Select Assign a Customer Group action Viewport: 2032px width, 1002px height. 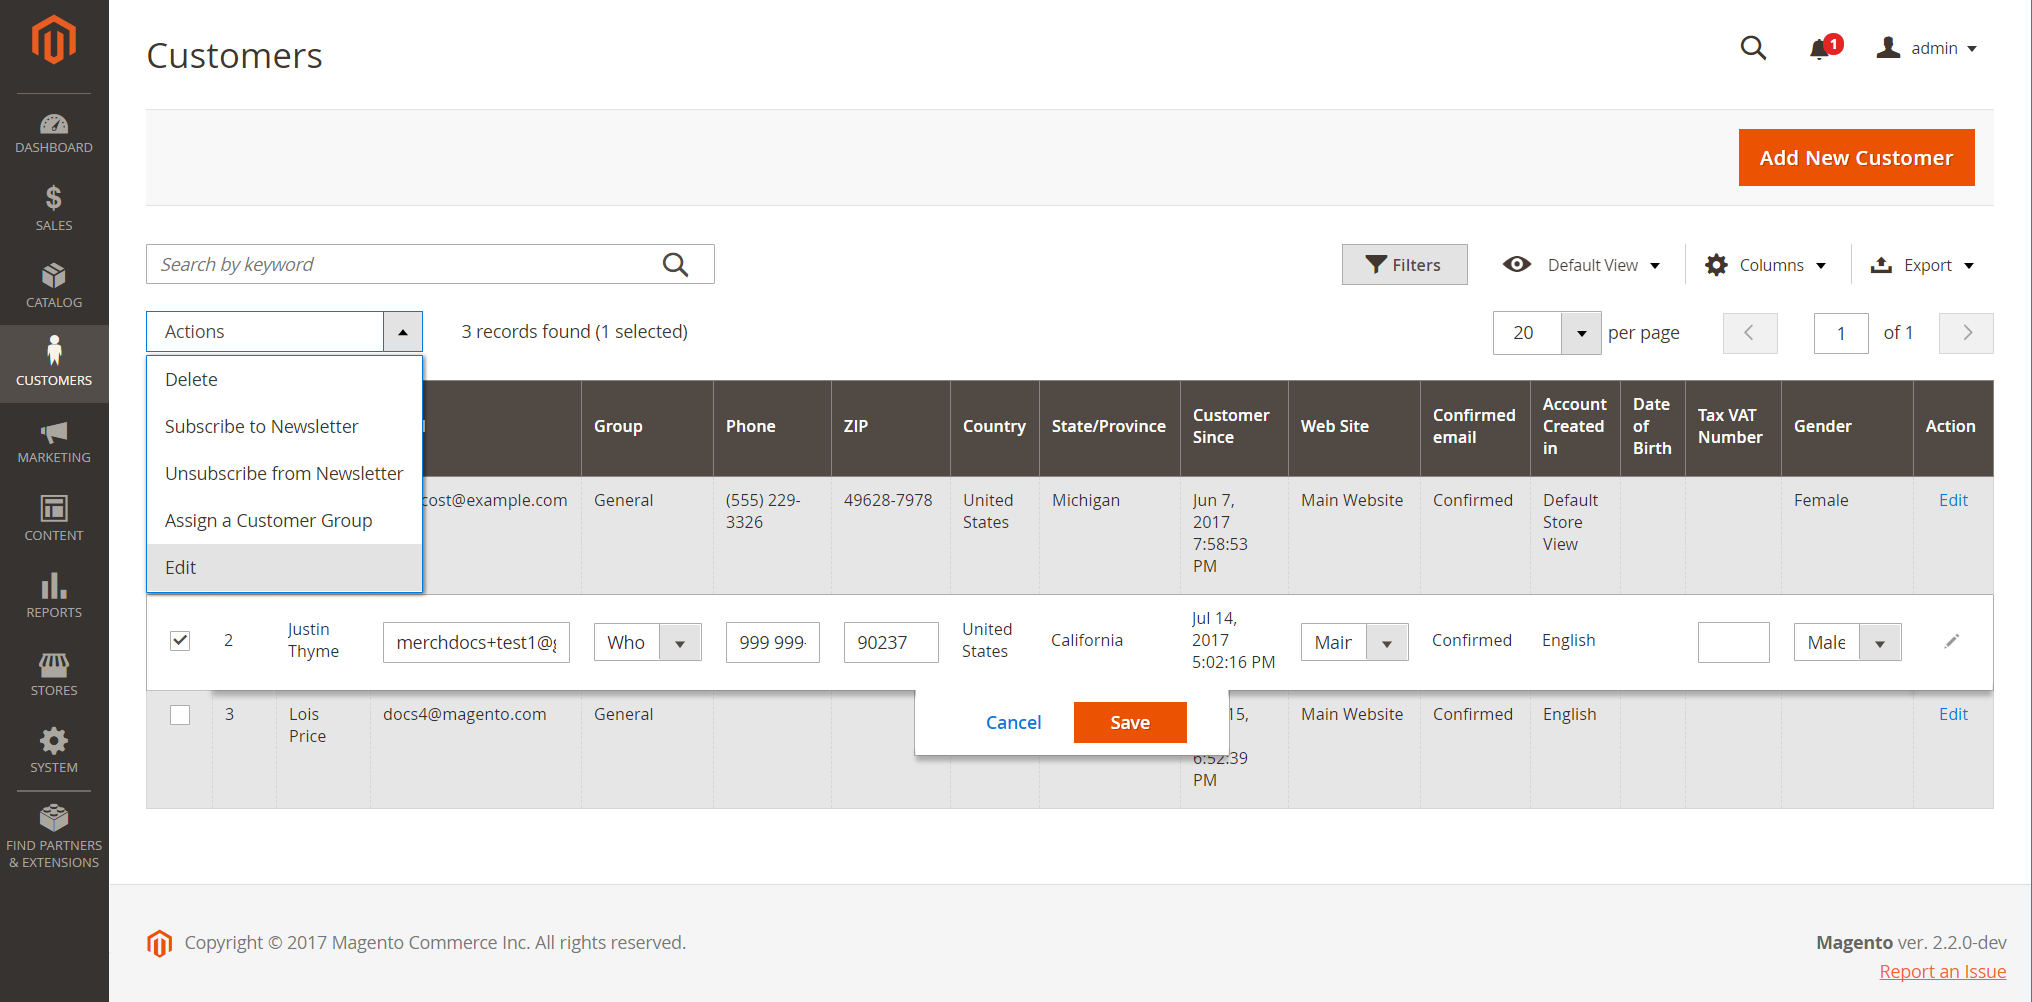(x=284, y=521)
